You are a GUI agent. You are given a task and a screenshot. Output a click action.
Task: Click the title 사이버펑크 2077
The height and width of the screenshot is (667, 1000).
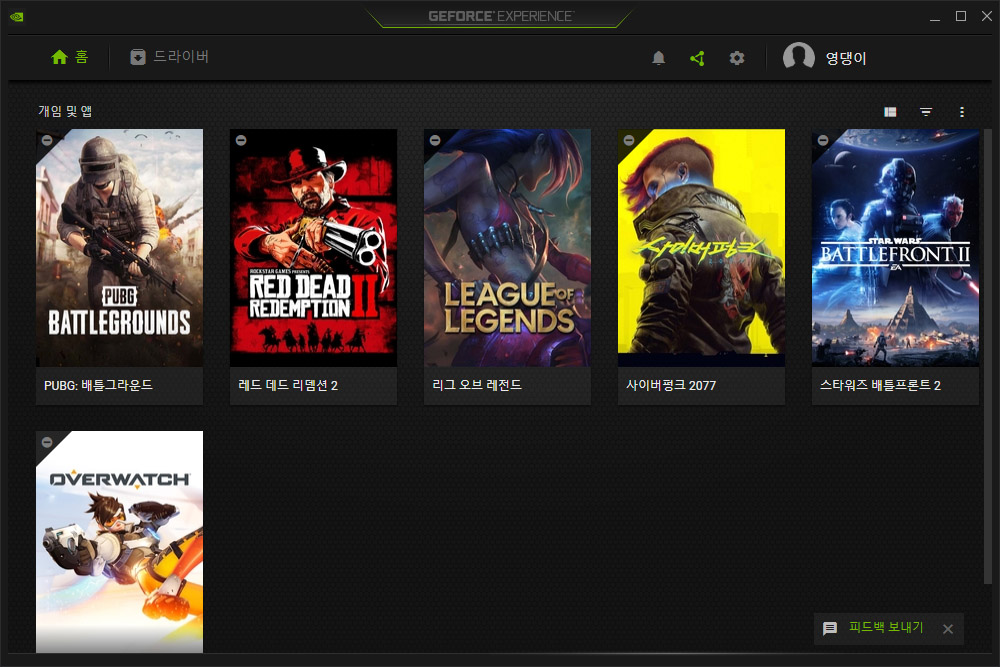[671, 385]
